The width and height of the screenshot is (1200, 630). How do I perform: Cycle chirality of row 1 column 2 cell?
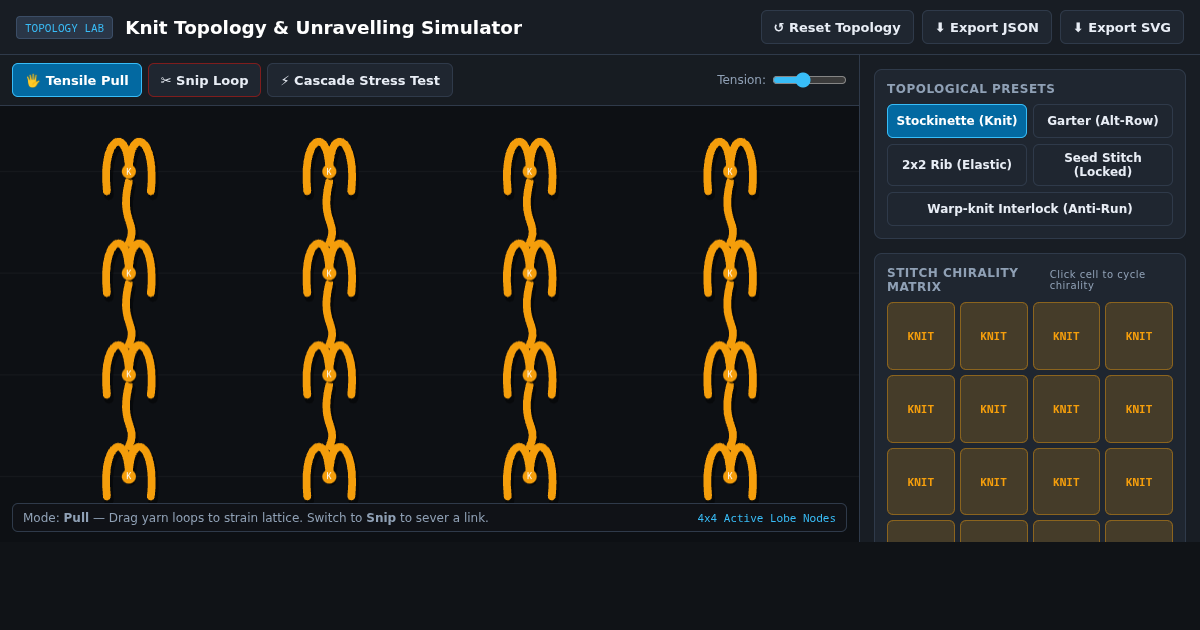click(x=993, y=336)
